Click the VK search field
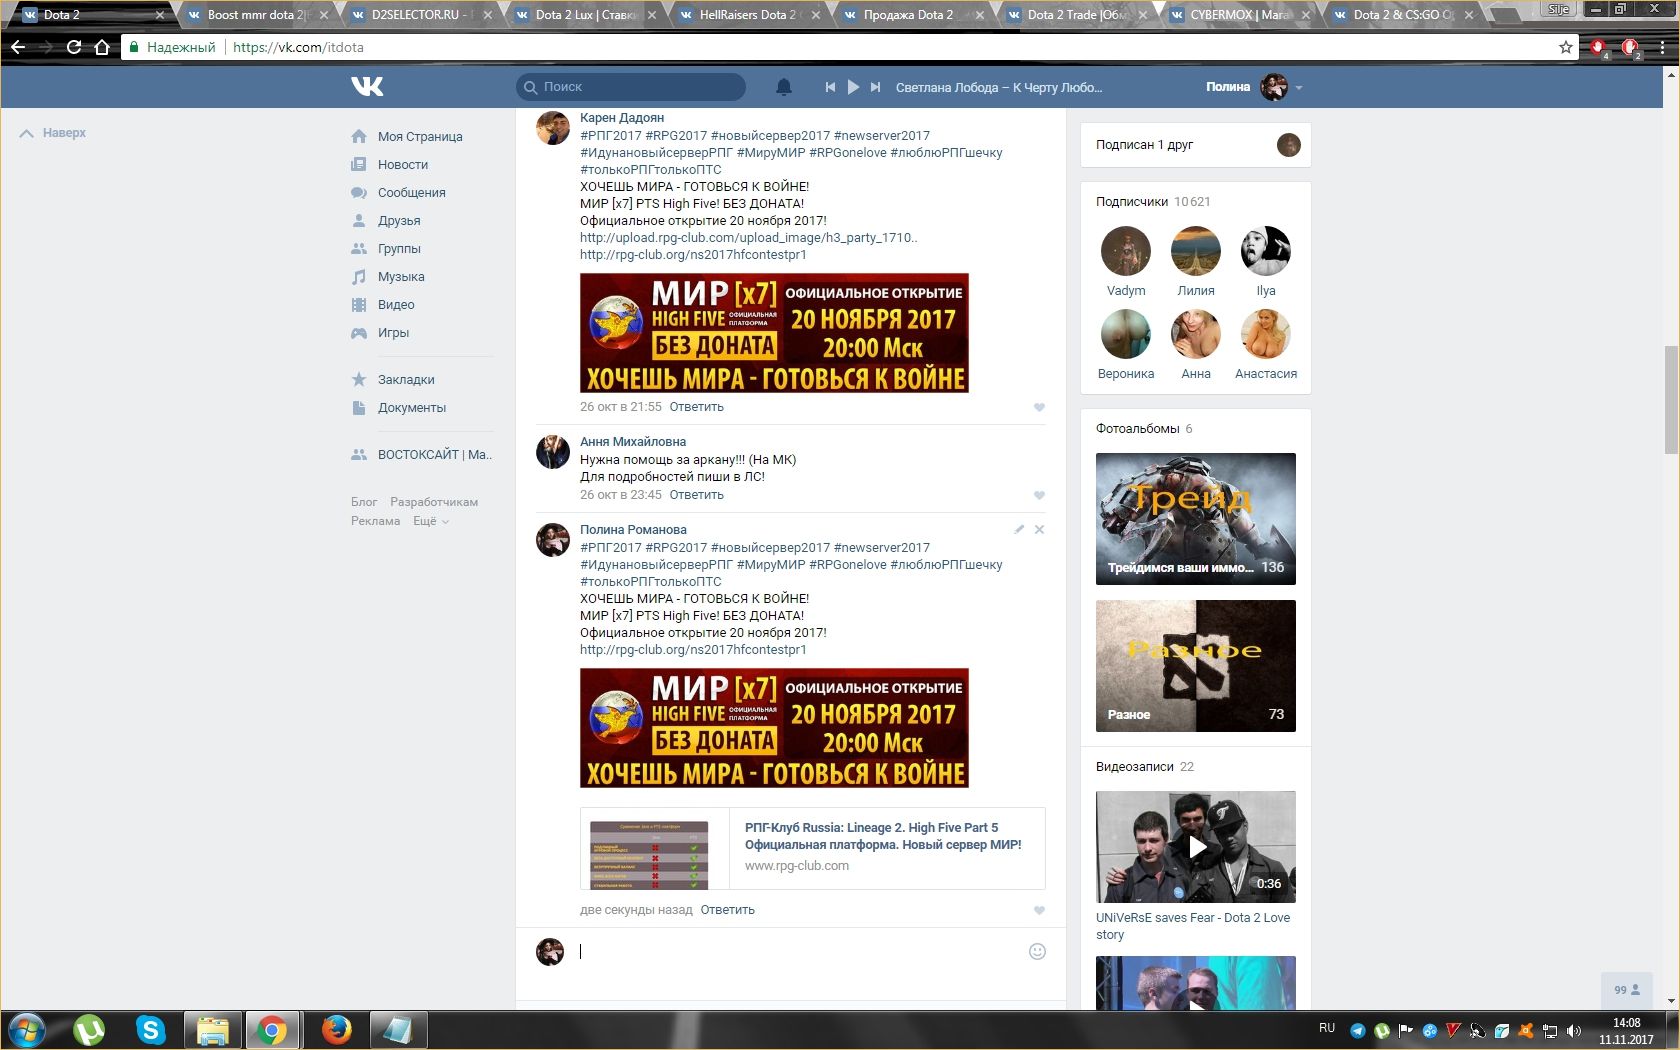 pos(631,87)
